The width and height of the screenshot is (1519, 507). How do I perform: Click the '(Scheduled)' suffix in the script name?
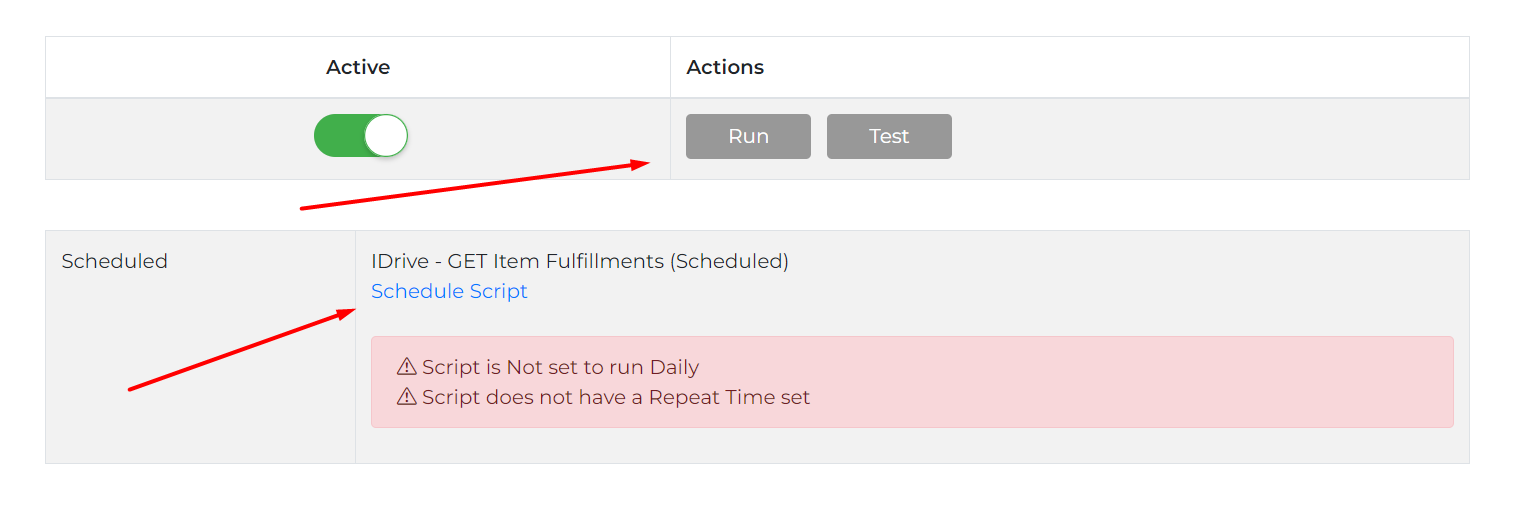coord(729,261)
